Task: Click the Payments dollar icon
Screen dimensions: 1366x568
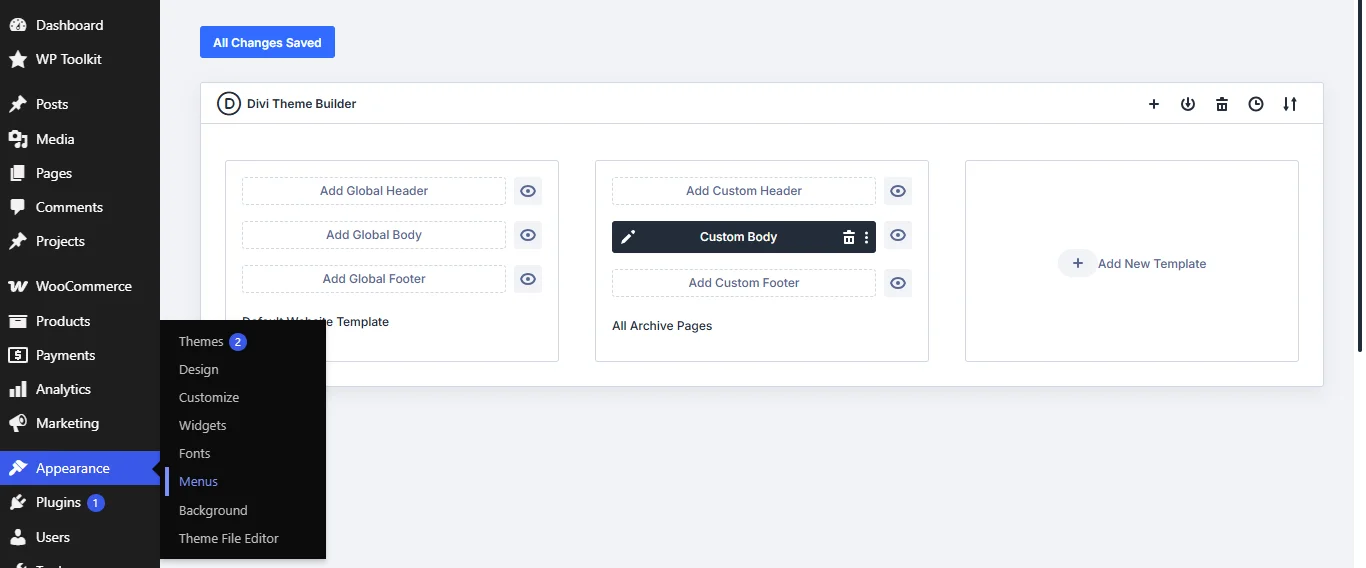Action: (x=17, y=355)
